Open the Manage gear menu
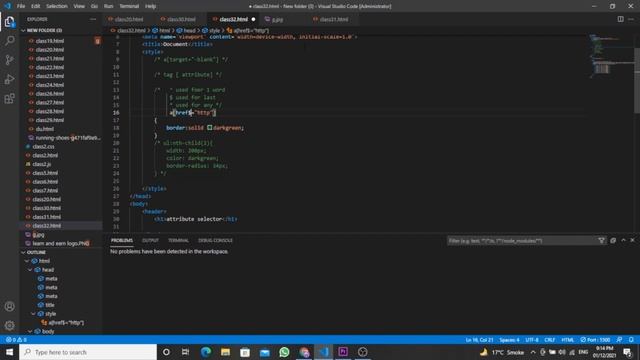 [9, 325]
